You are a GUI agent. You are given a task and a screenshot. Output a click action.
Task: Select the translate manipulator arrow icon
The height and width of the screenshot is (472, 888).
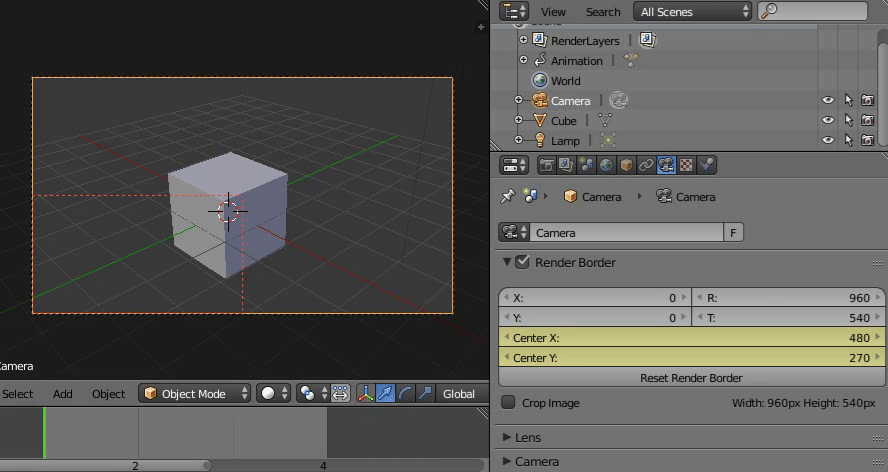click(x=385, y=393)
